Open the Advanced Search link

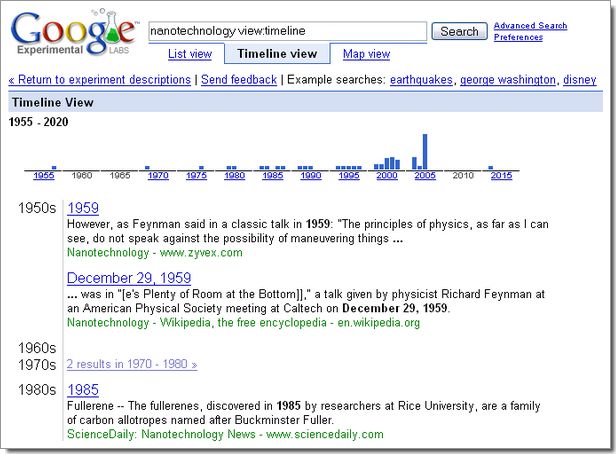pos(530,26)
